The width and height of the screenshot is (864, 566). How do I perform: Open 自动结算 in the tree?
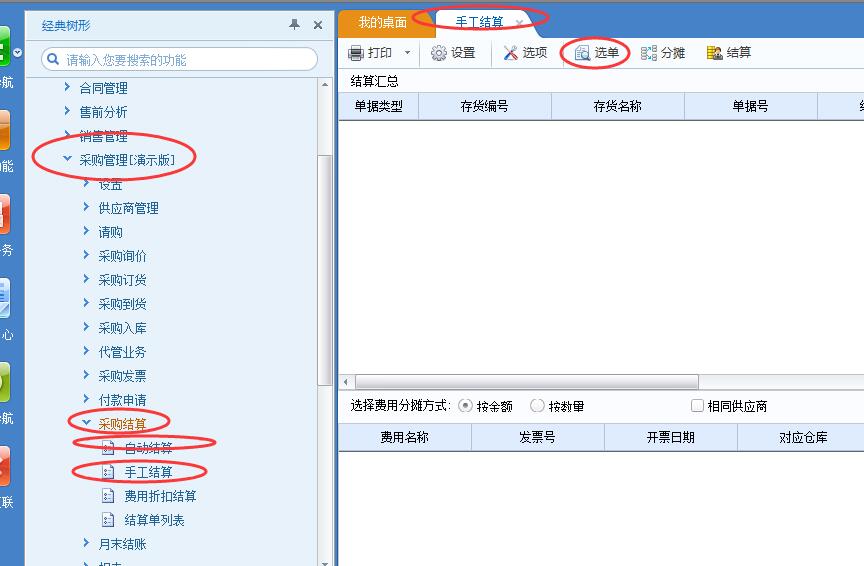[148, 448]
